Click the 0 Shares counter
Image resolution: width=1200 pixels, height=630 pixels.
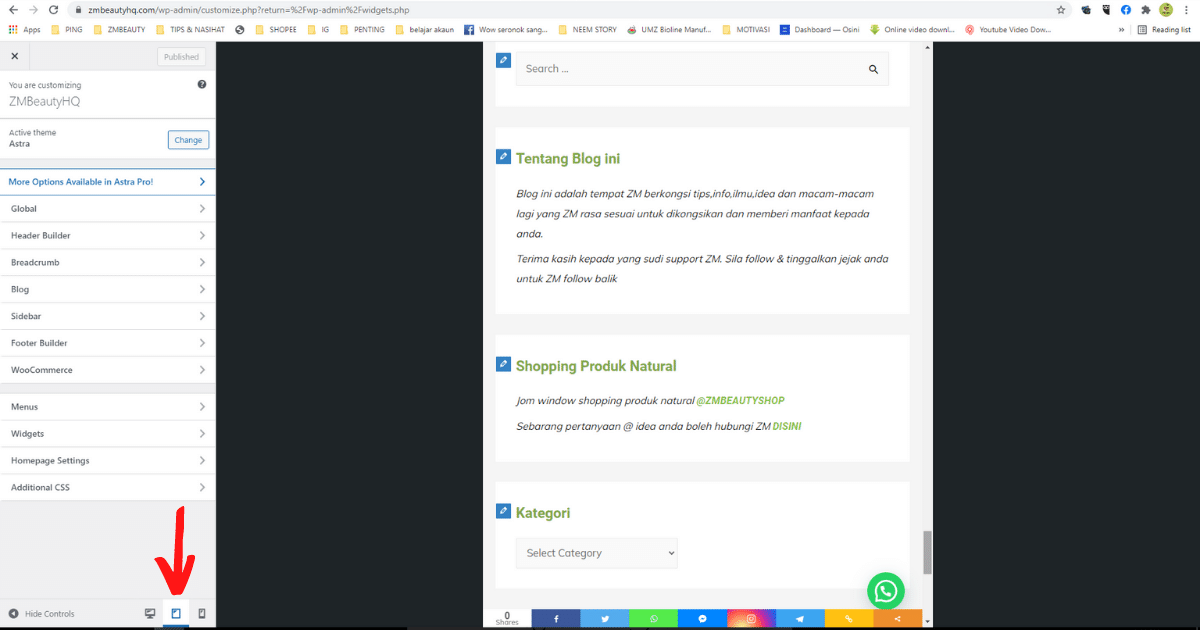pyautogui.click(x=507, y=619)
